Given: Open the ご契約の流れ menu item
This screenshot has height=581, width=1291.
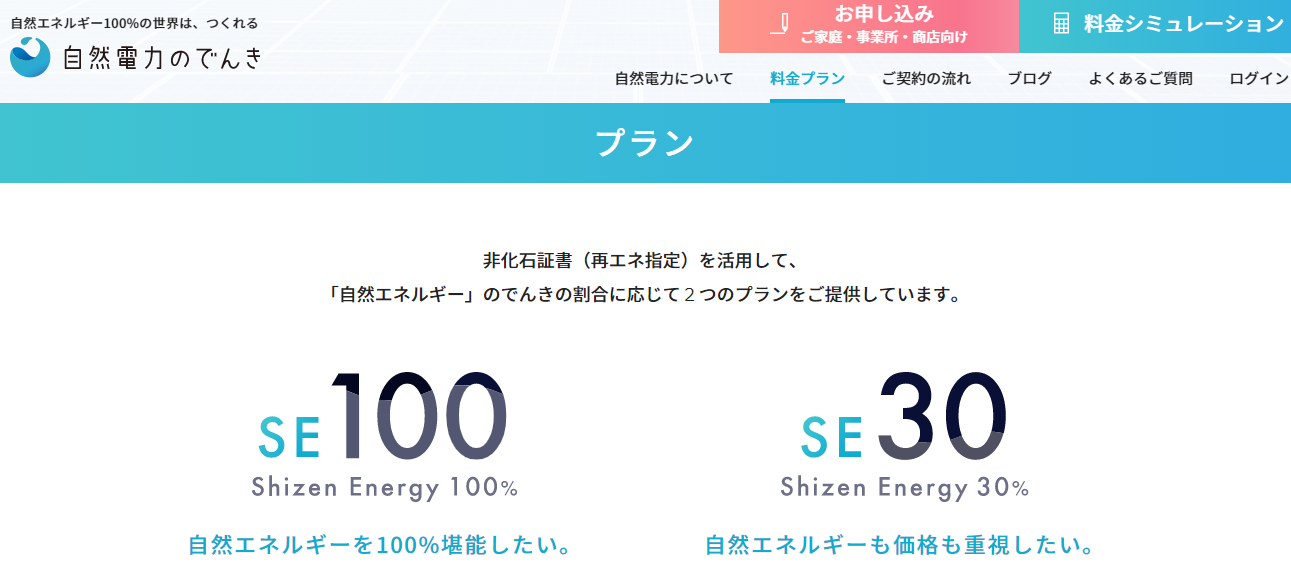Looking at the screenshot, I should coord(926,79).
